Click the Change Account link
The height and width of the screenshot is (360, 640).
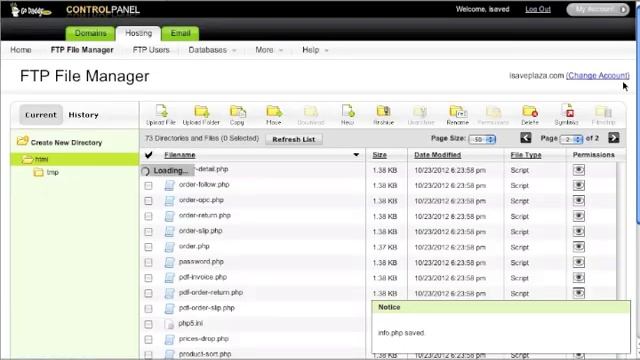point(598,76)
